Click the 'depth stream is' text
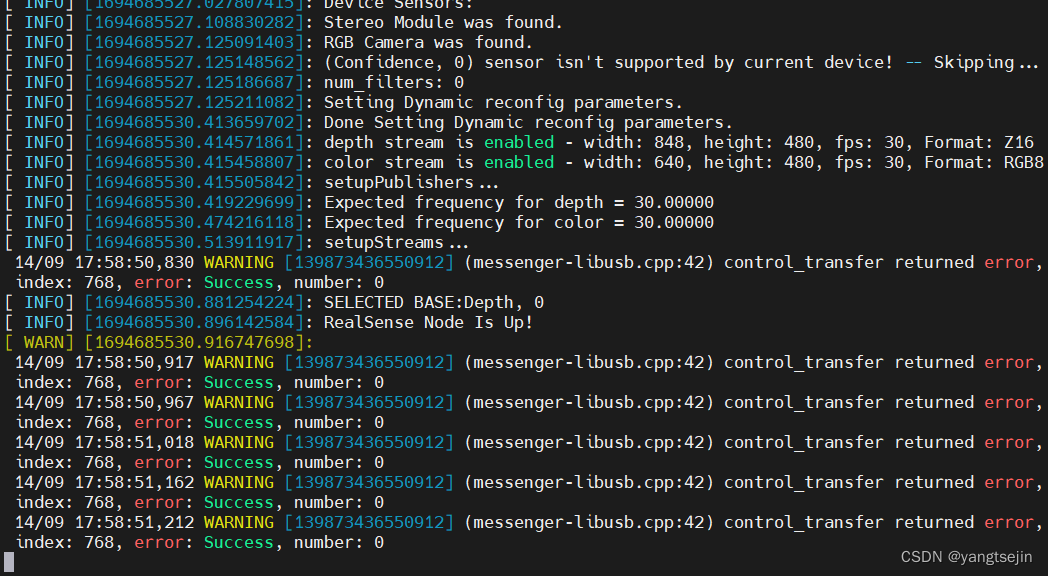 [398, 143]
